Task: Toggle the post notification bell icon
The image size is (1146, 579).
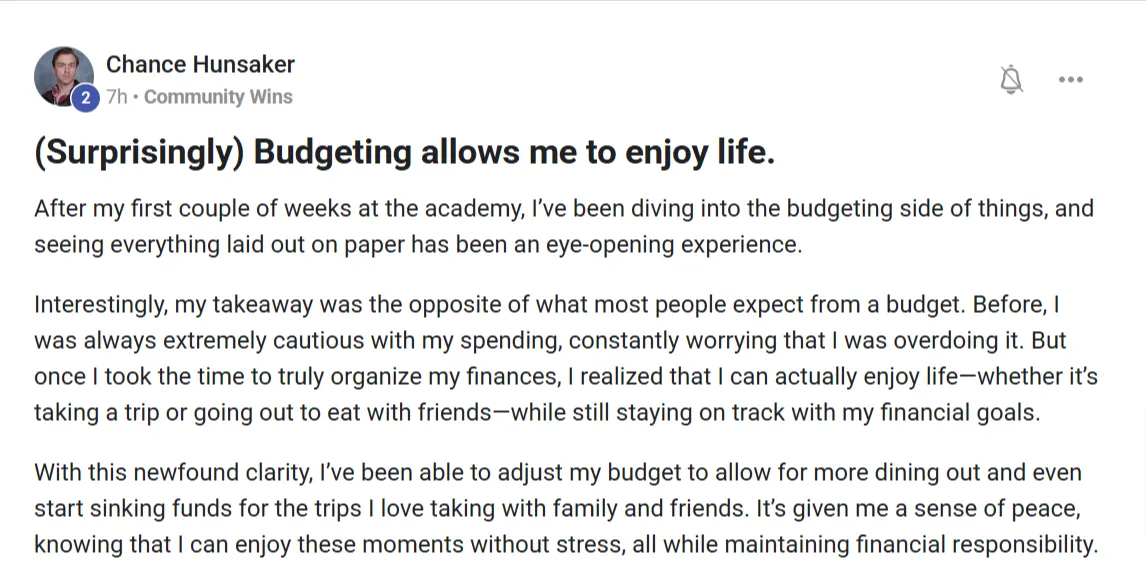Action: coord(1012,79)
